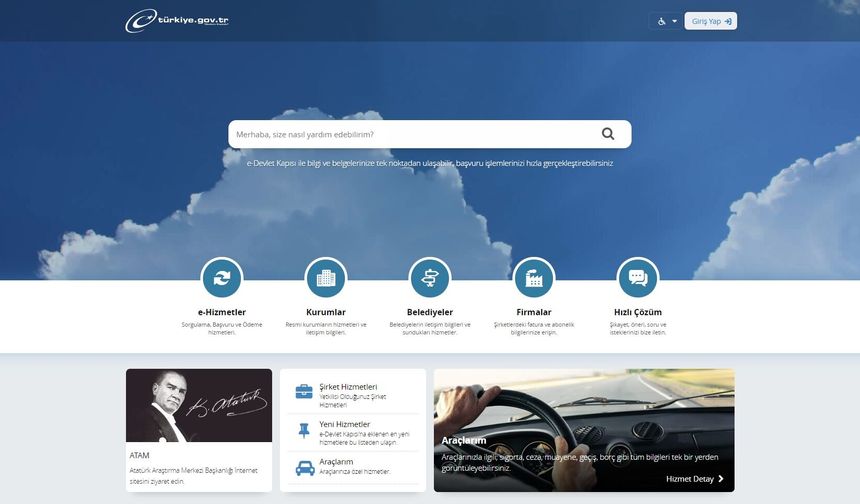The height and width of the screenshot is (504, 860).
Task: Open the Yeni Hizmetler list entry
Action: 353,432
